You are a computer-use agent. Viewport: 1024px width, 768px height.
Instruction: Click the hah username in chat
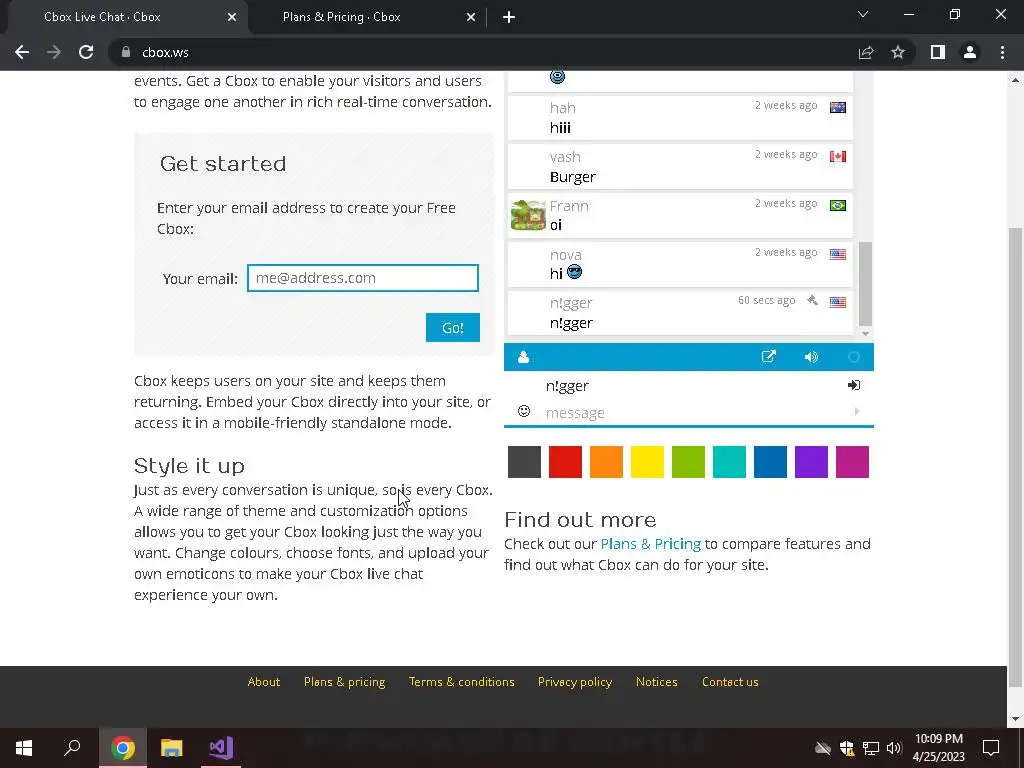(x=562, y=108)
